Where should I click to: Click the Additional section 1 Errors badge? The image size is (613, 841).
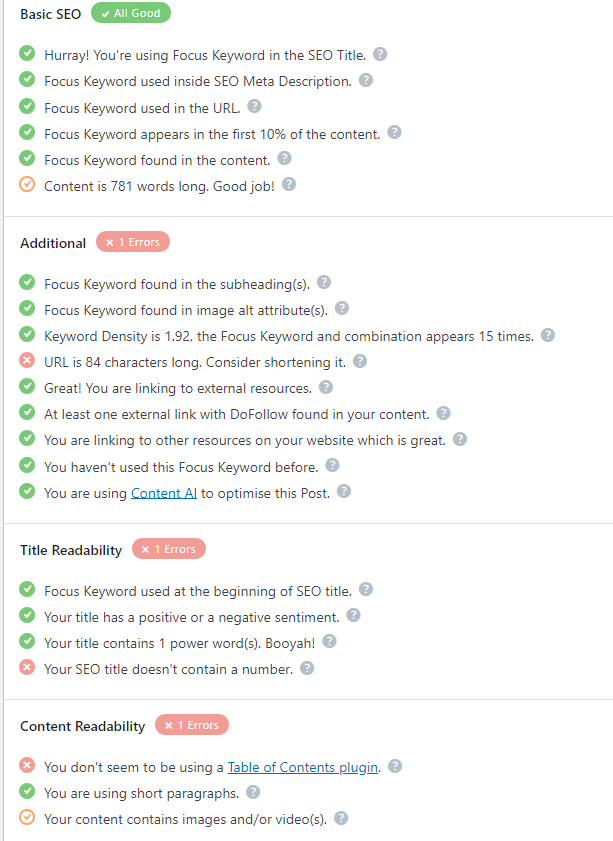(x=133, y=242)
